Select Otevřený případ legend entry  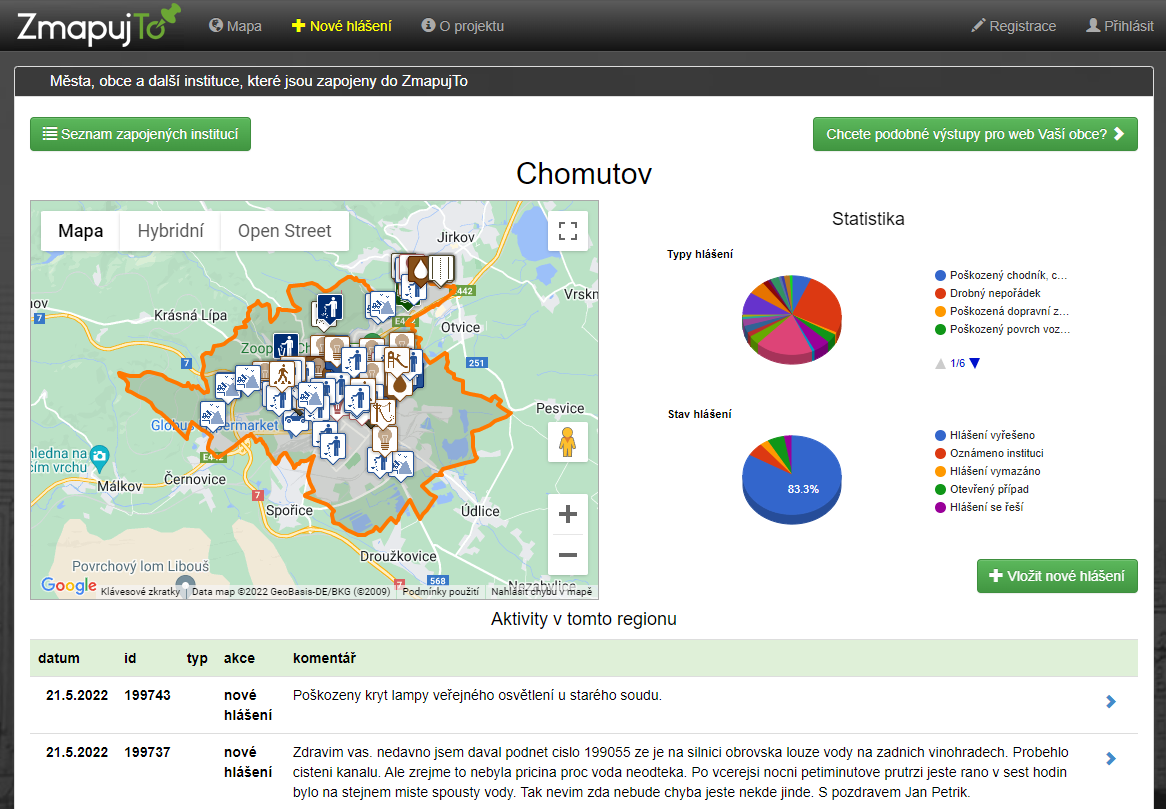click(x=982, y=489)
